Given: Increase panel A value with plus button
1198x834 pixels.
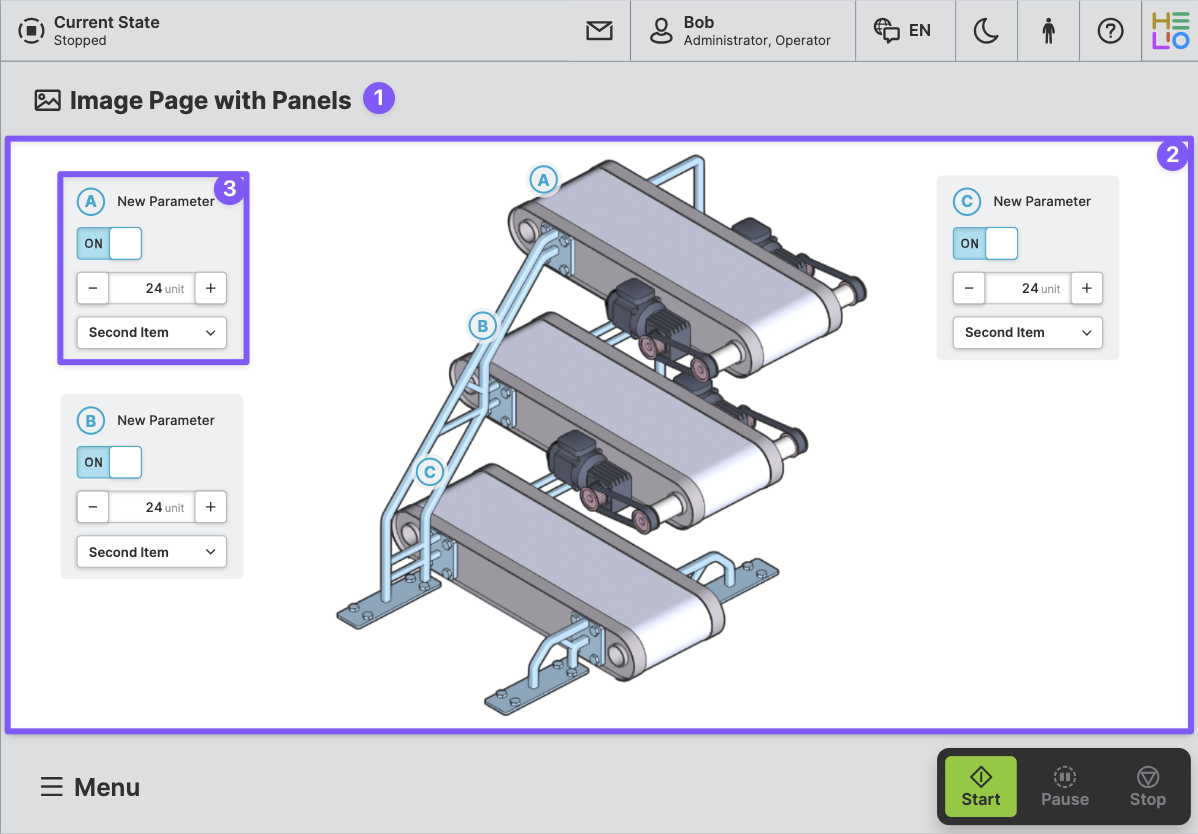Looking at the screenshot, I should point(210,288).
